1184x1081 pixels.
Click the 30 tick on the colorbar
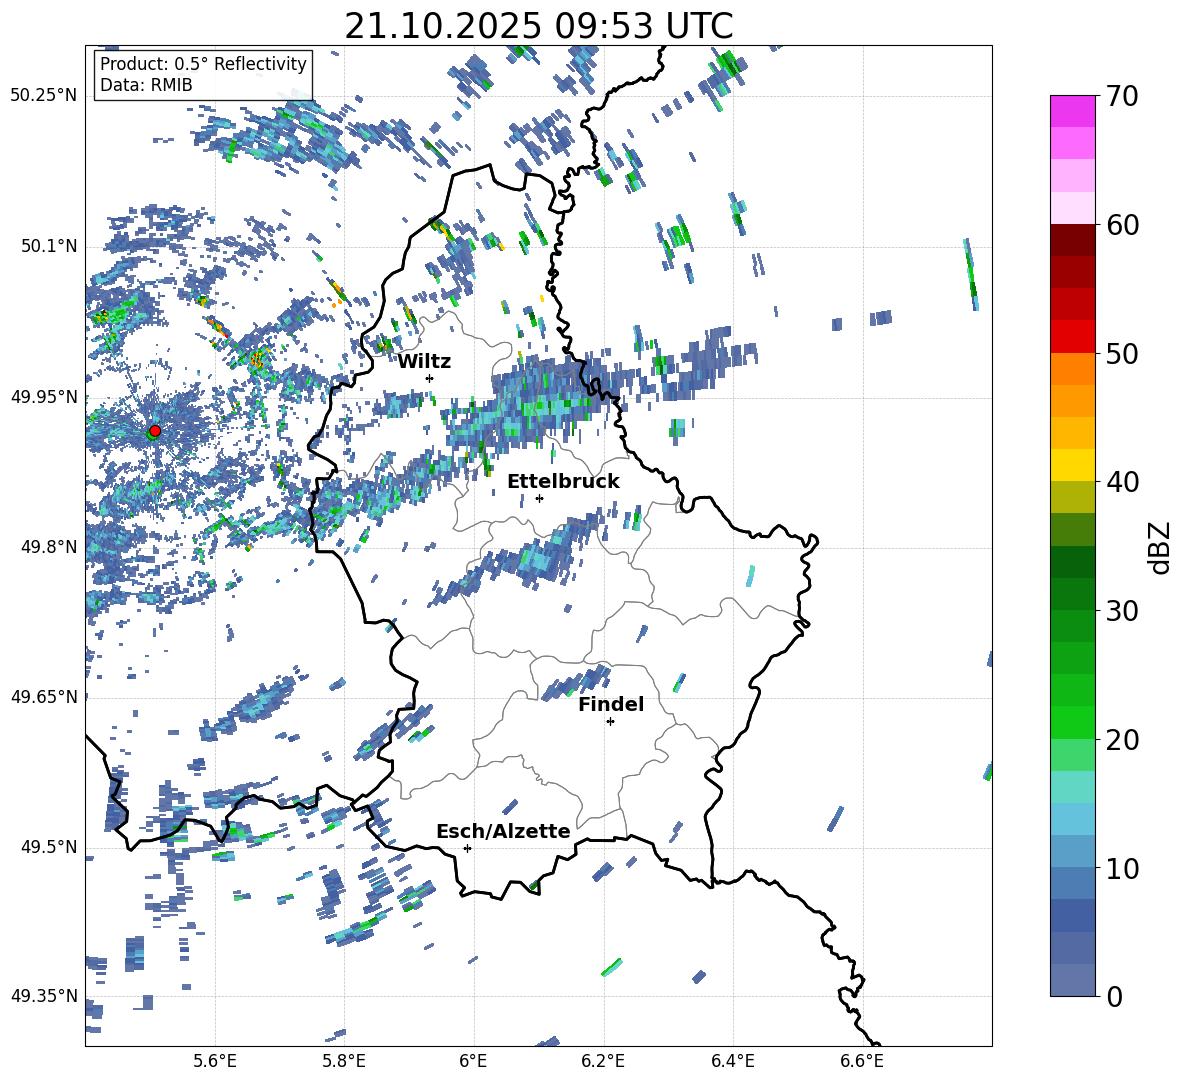[1122, 611]
